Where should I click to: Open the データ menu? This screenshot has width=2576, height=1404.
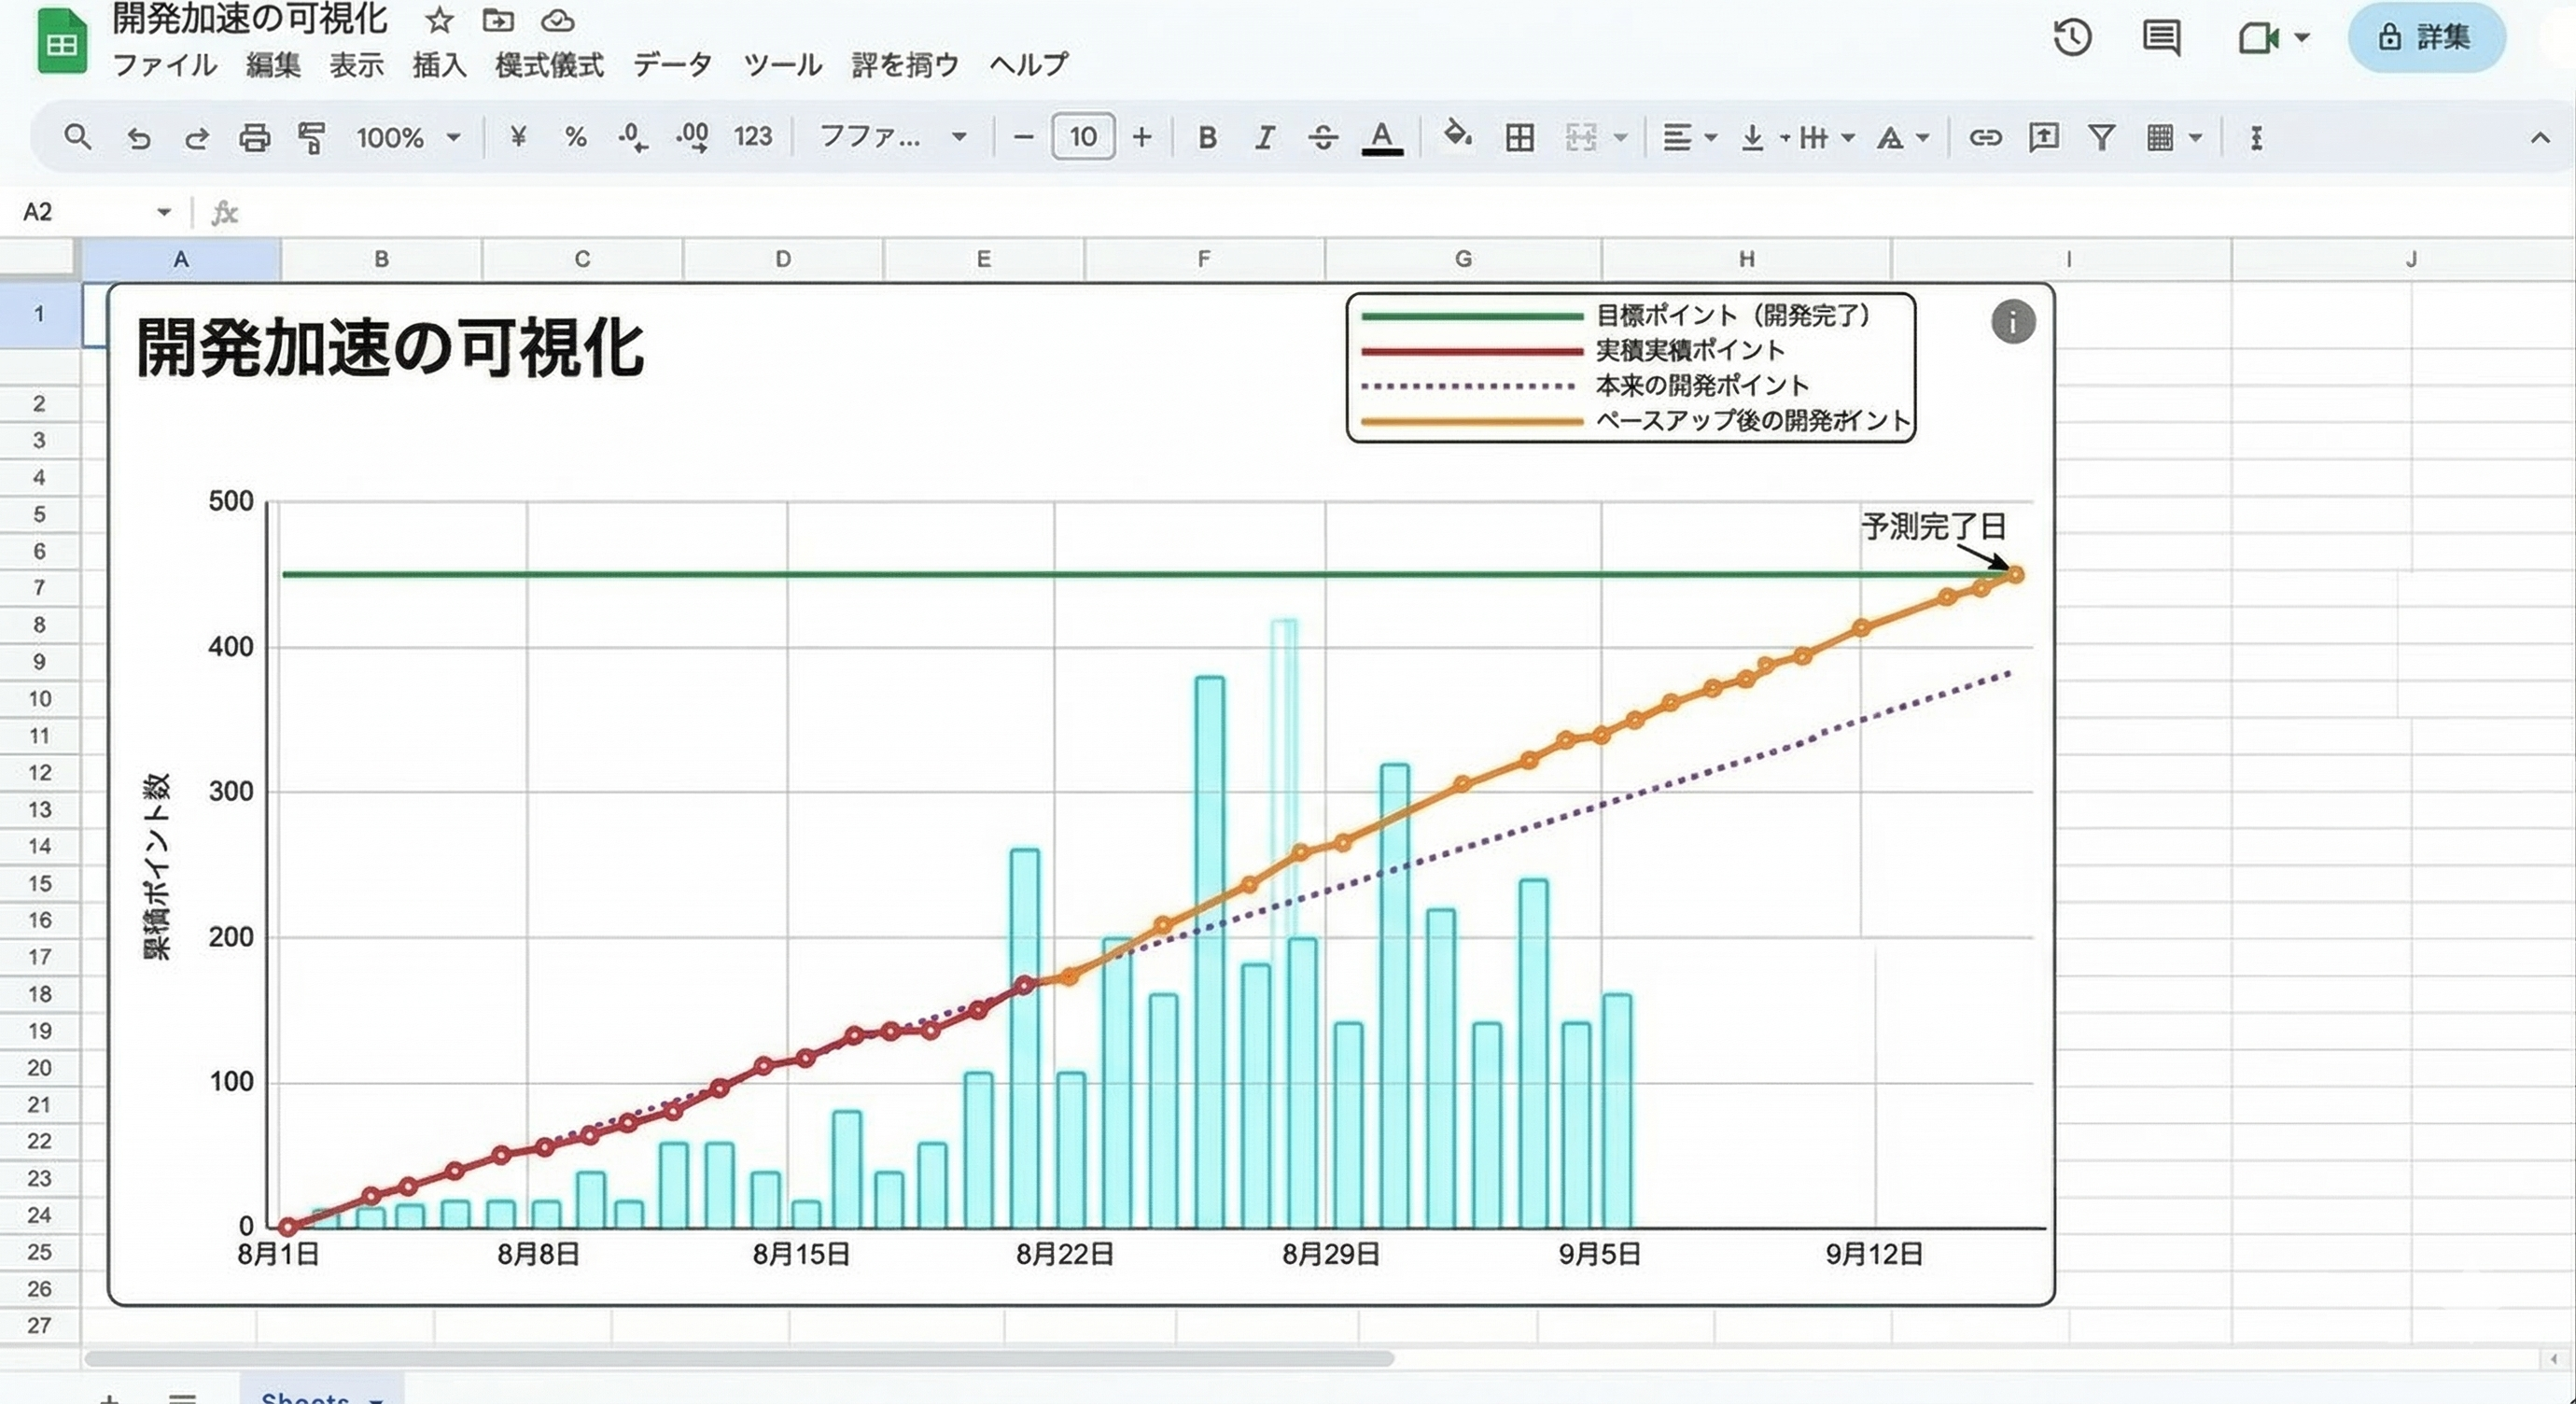(672, 65)
